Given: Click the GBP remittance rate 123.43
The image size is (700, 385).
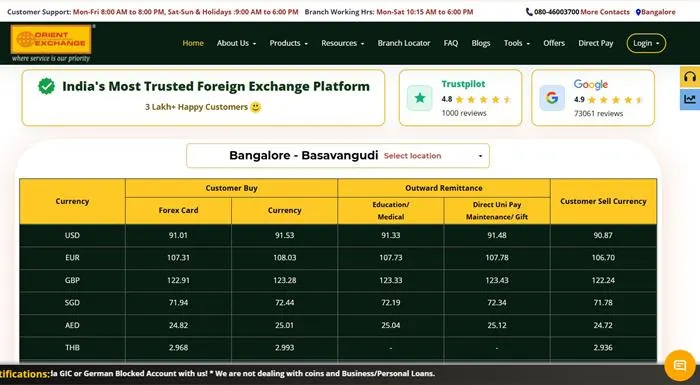Looking at the screenshot, I should tap(497, 280).
